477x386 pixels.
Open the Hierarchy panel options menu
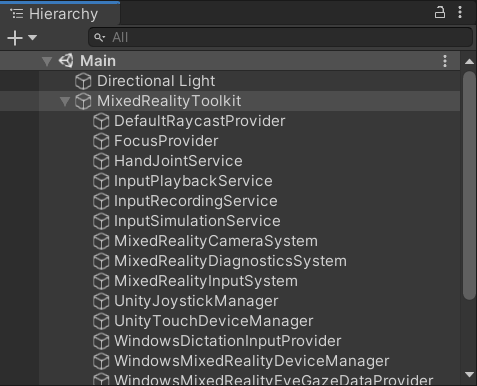[x=460, y=13]
